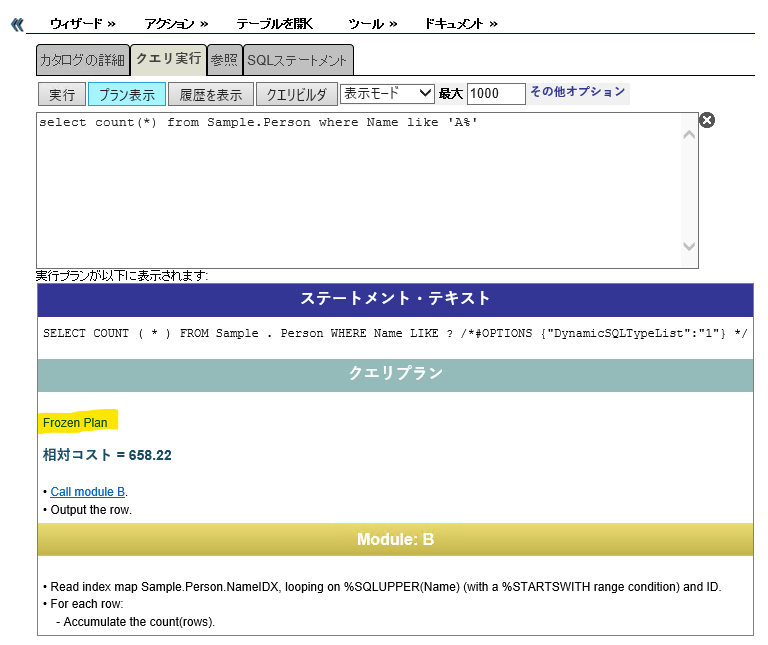Screen dimensions: 768x645
Task: Click the 最大 rows input field
Action: (495, 94)
